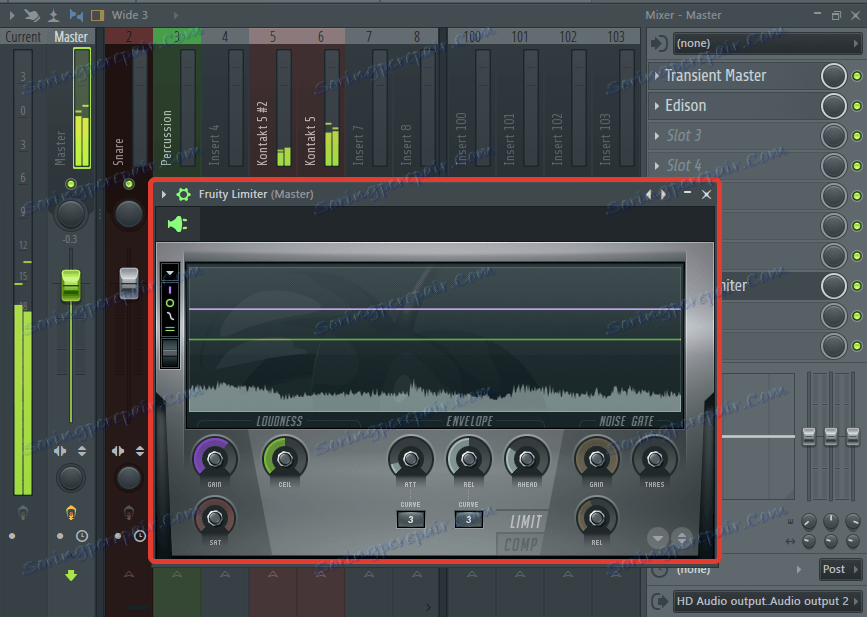Expand the Slot 3 arrow

[x=657, y=135]
